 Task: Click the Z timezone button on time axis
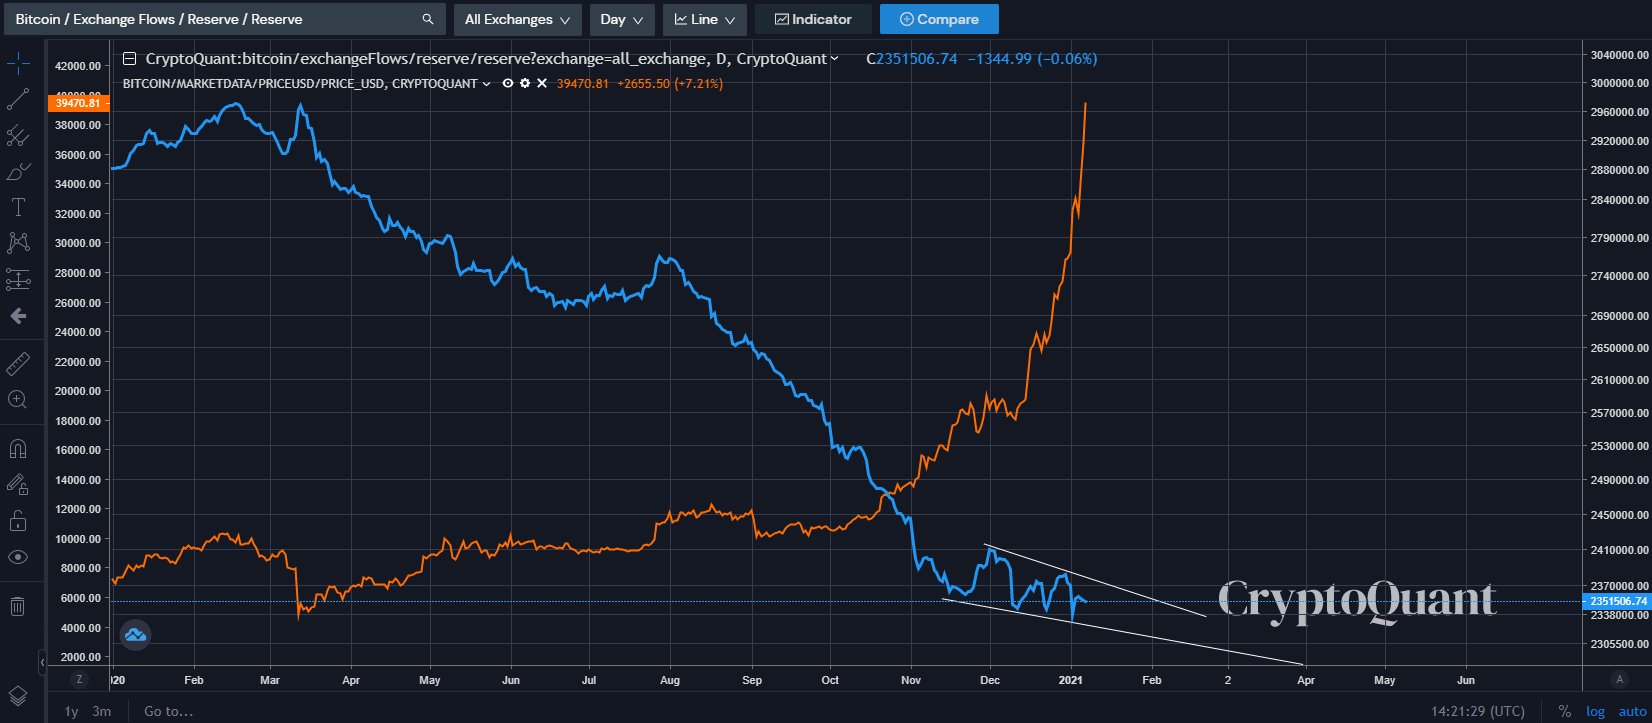point(79,679)
